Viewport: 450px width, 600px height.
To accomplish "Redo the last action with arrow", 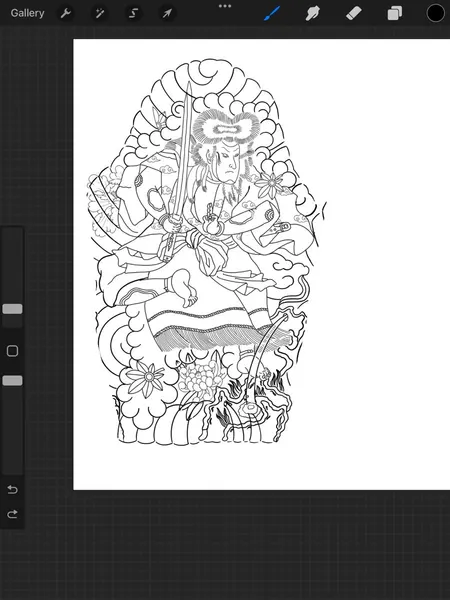I will point(12,514).
